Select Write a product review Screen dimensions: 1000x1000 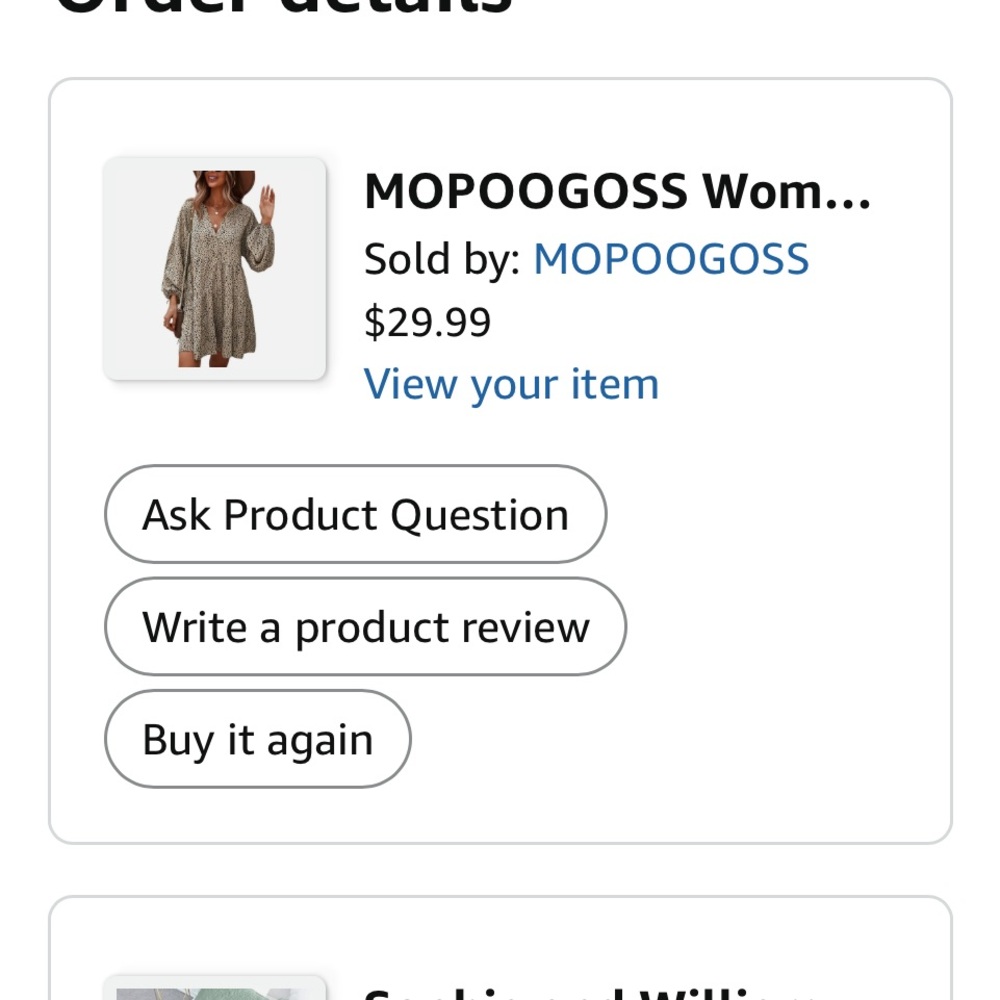tap(365, 626)
